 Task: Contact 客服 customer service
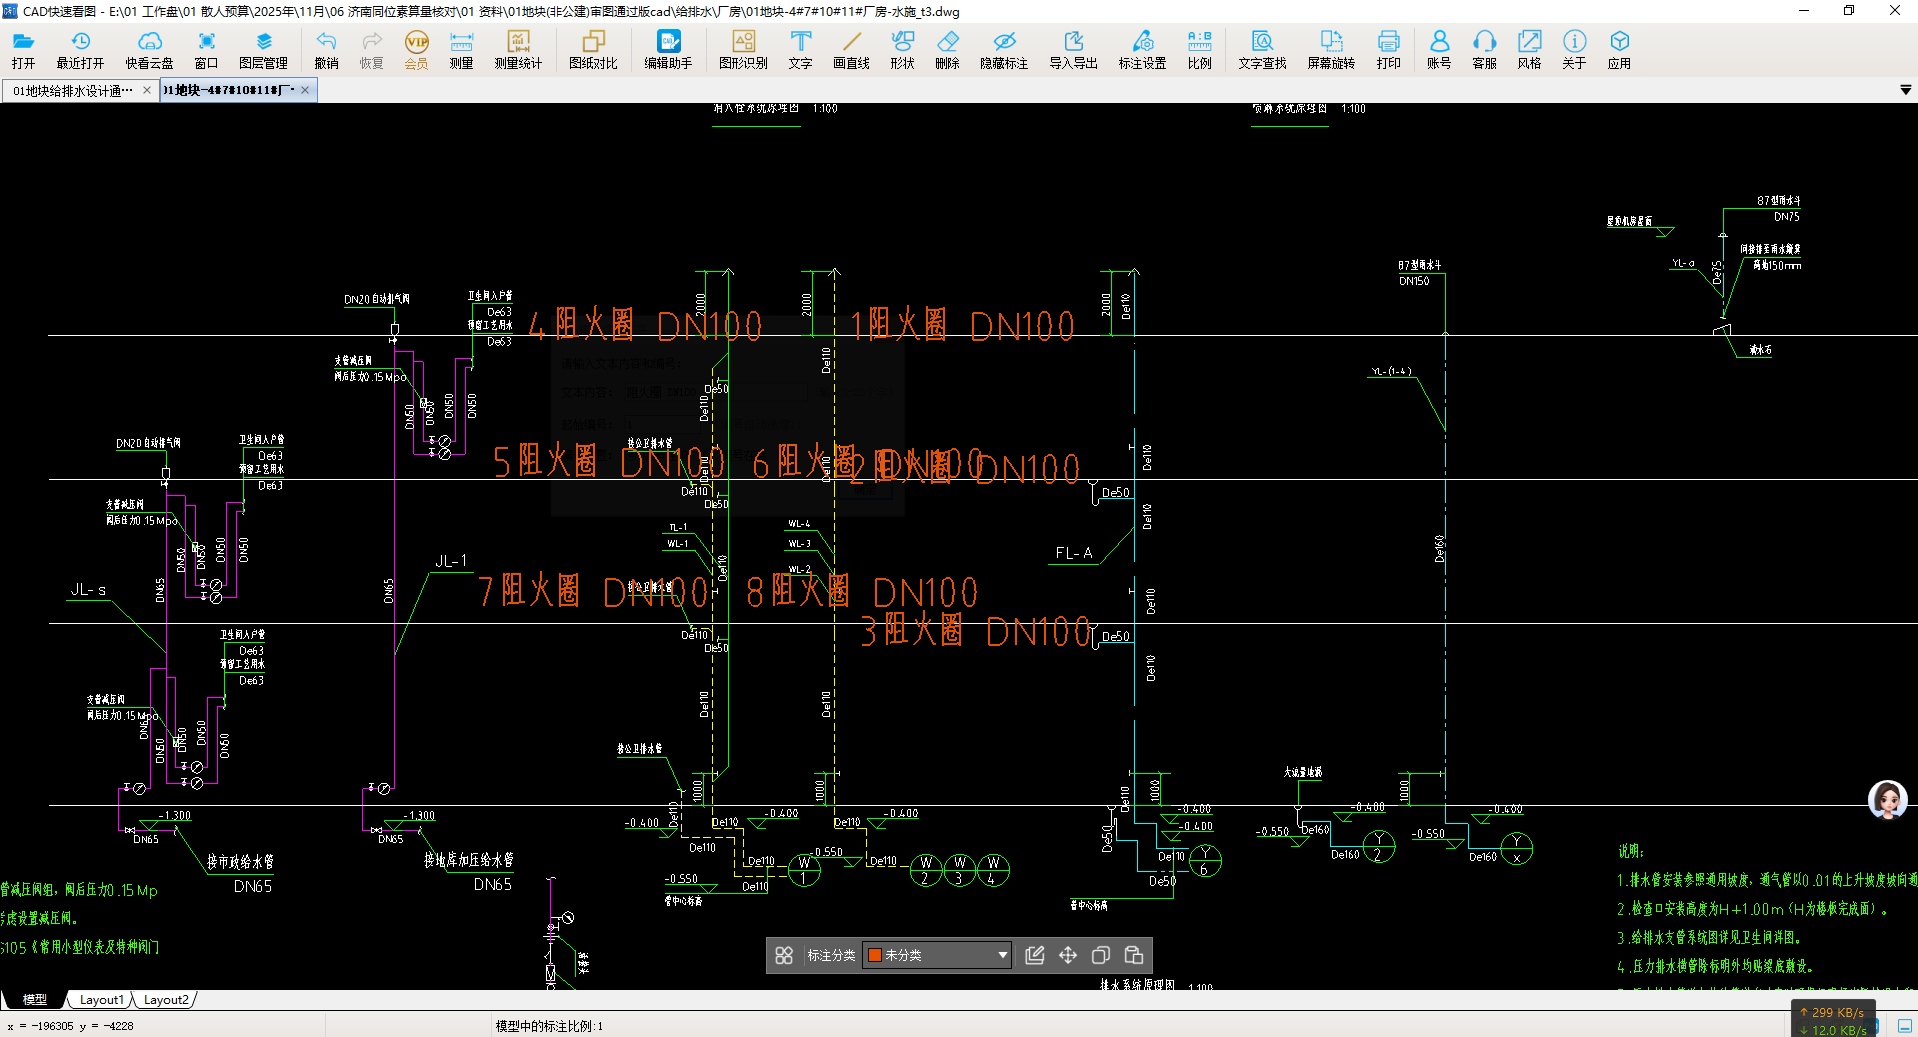[x=1484, y=49]
